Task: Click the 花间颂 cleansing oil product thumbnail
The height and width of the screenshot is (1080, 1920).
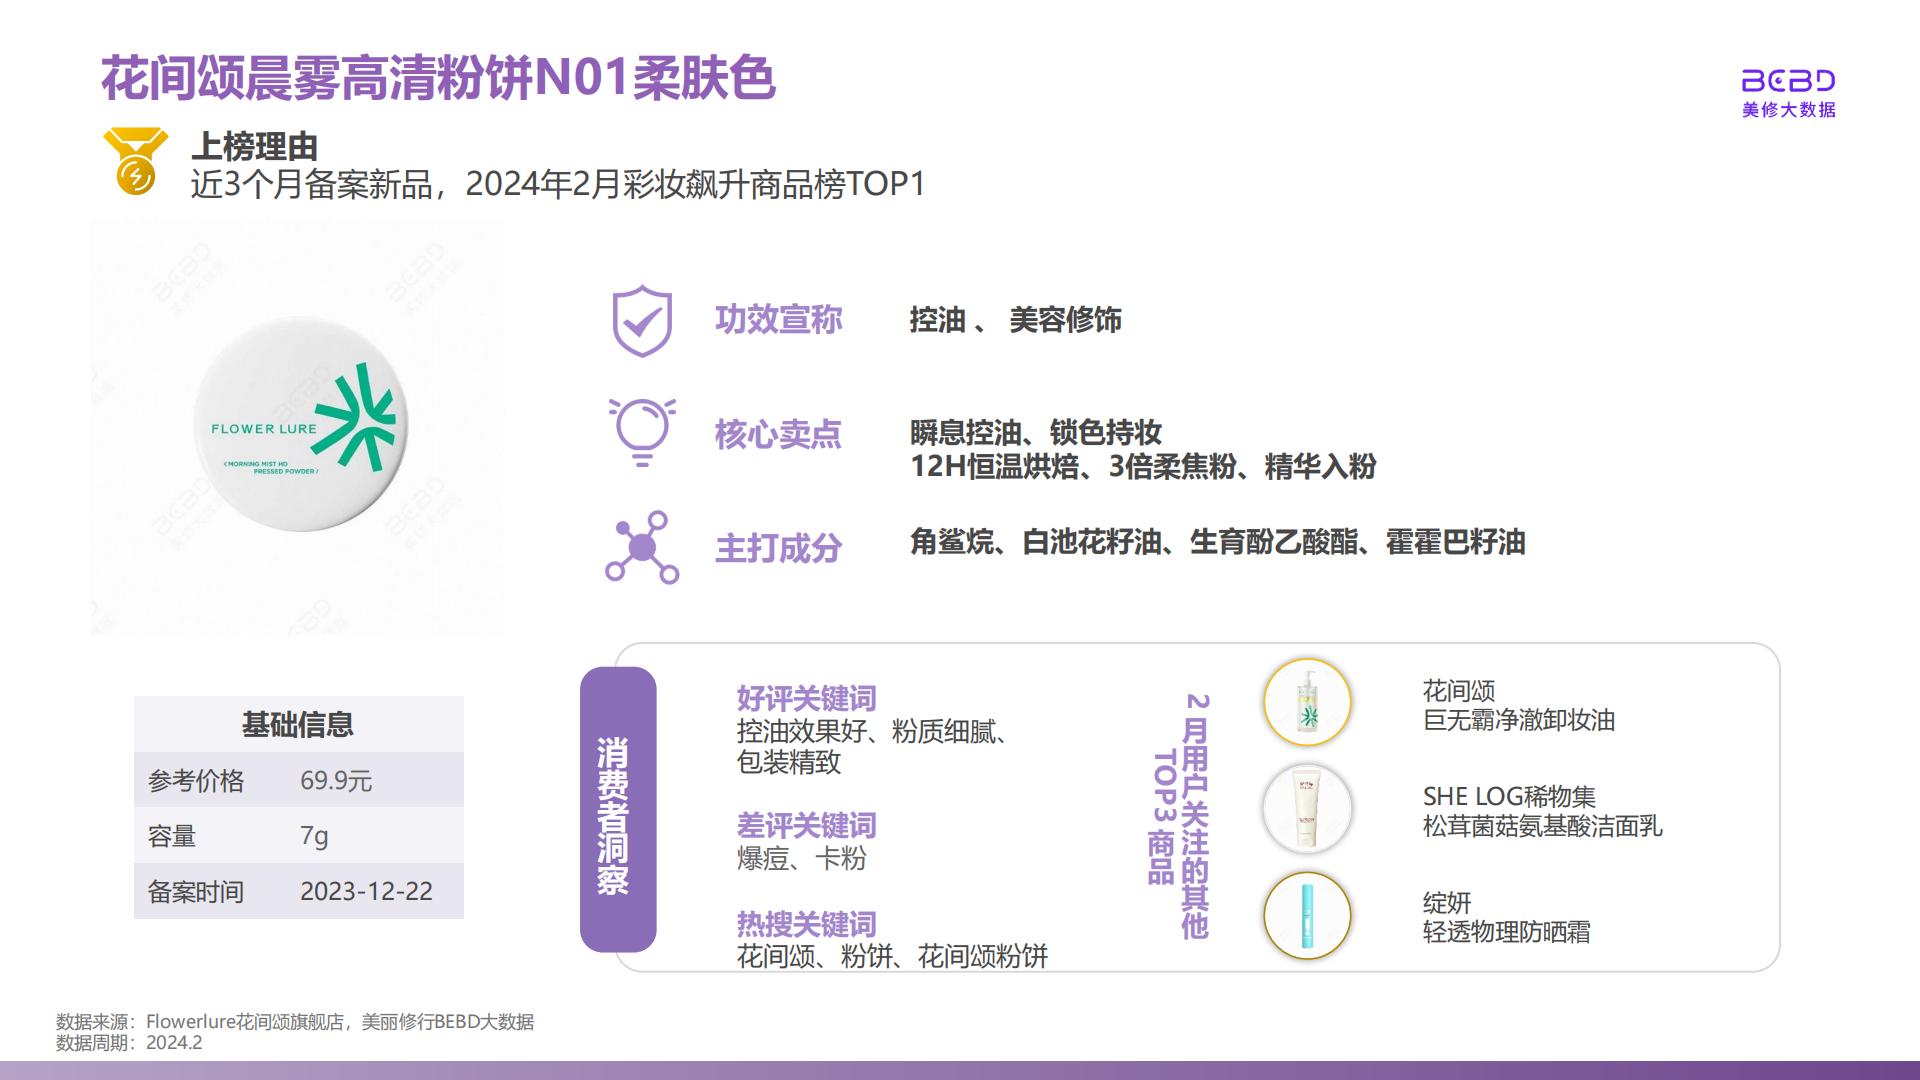Action: 1307,702
